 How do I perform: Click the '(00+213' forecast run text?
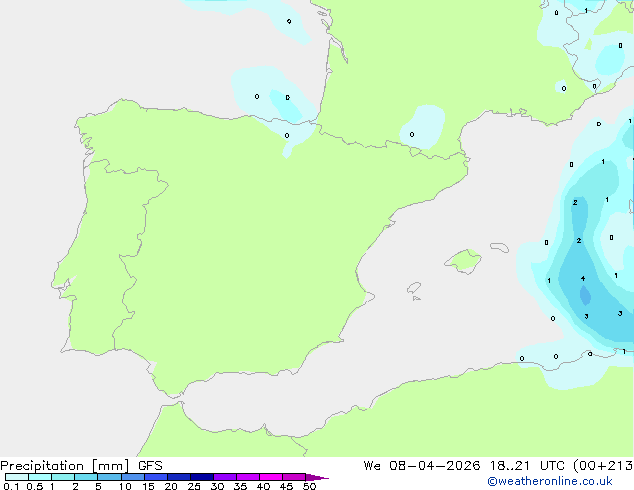click(x=603, y=466)
